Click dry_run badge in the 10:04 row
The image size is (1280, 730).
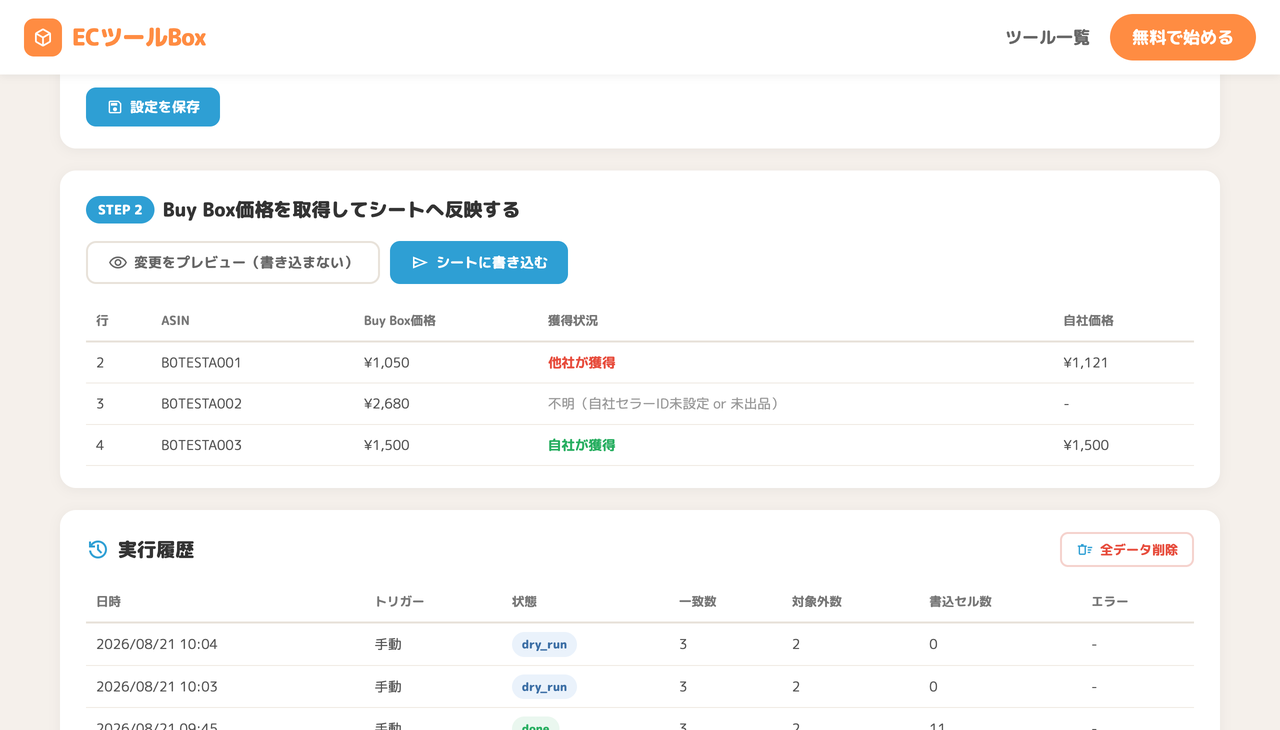click(544, 644)
